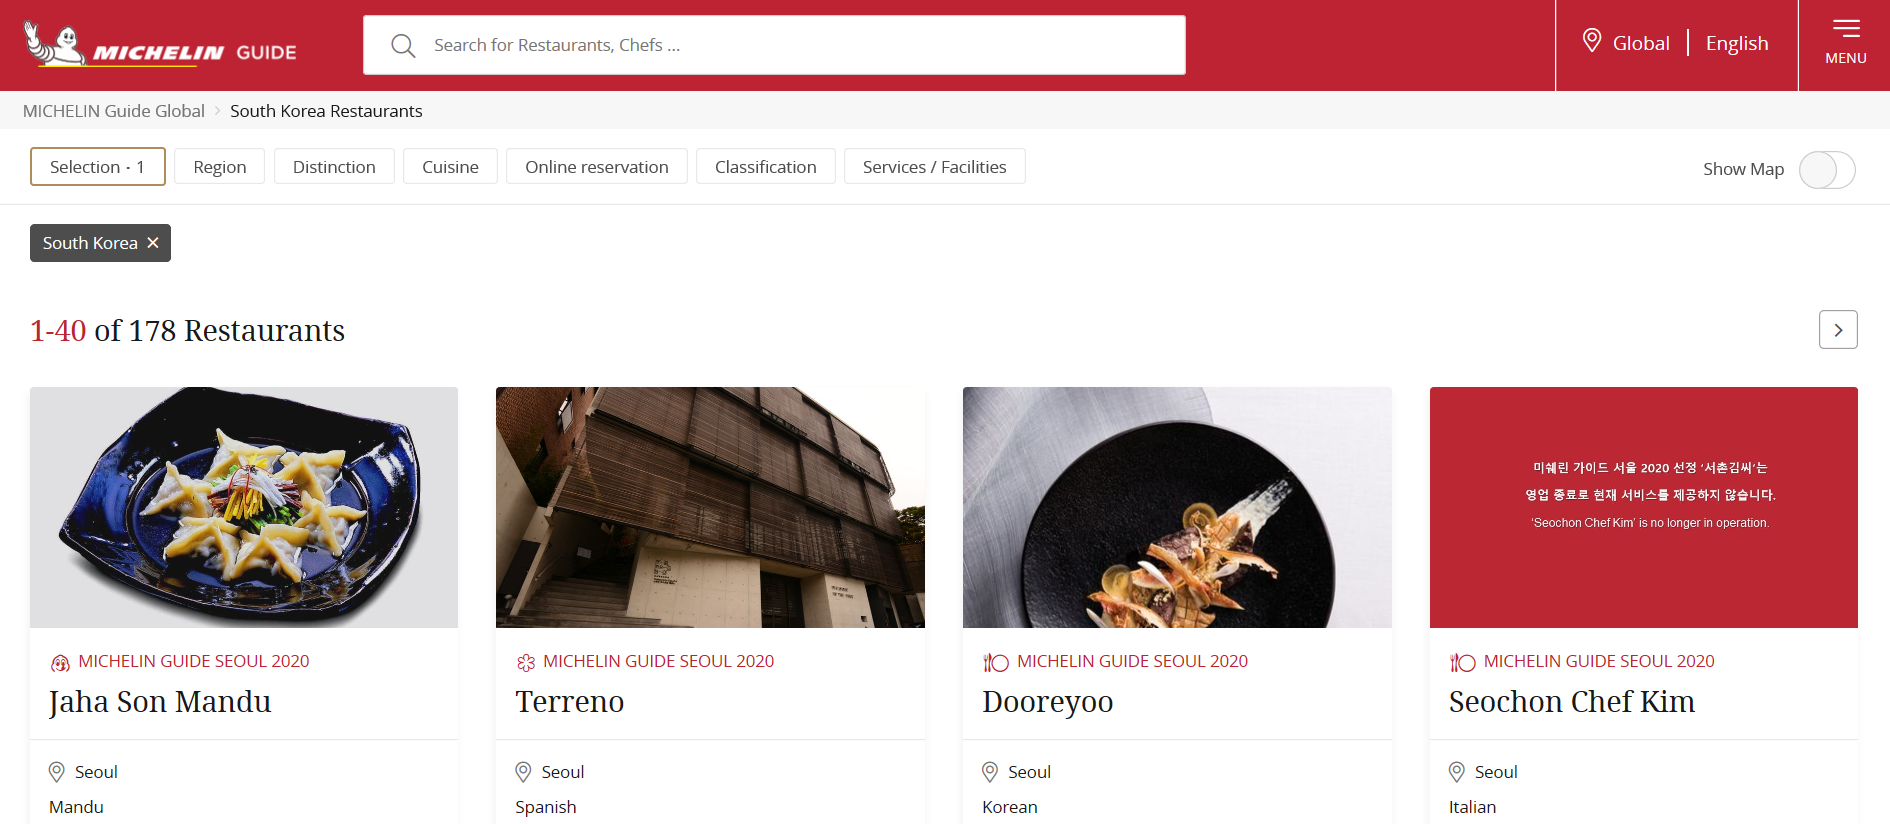Click location pin on Terreno card

click(523, 772)
